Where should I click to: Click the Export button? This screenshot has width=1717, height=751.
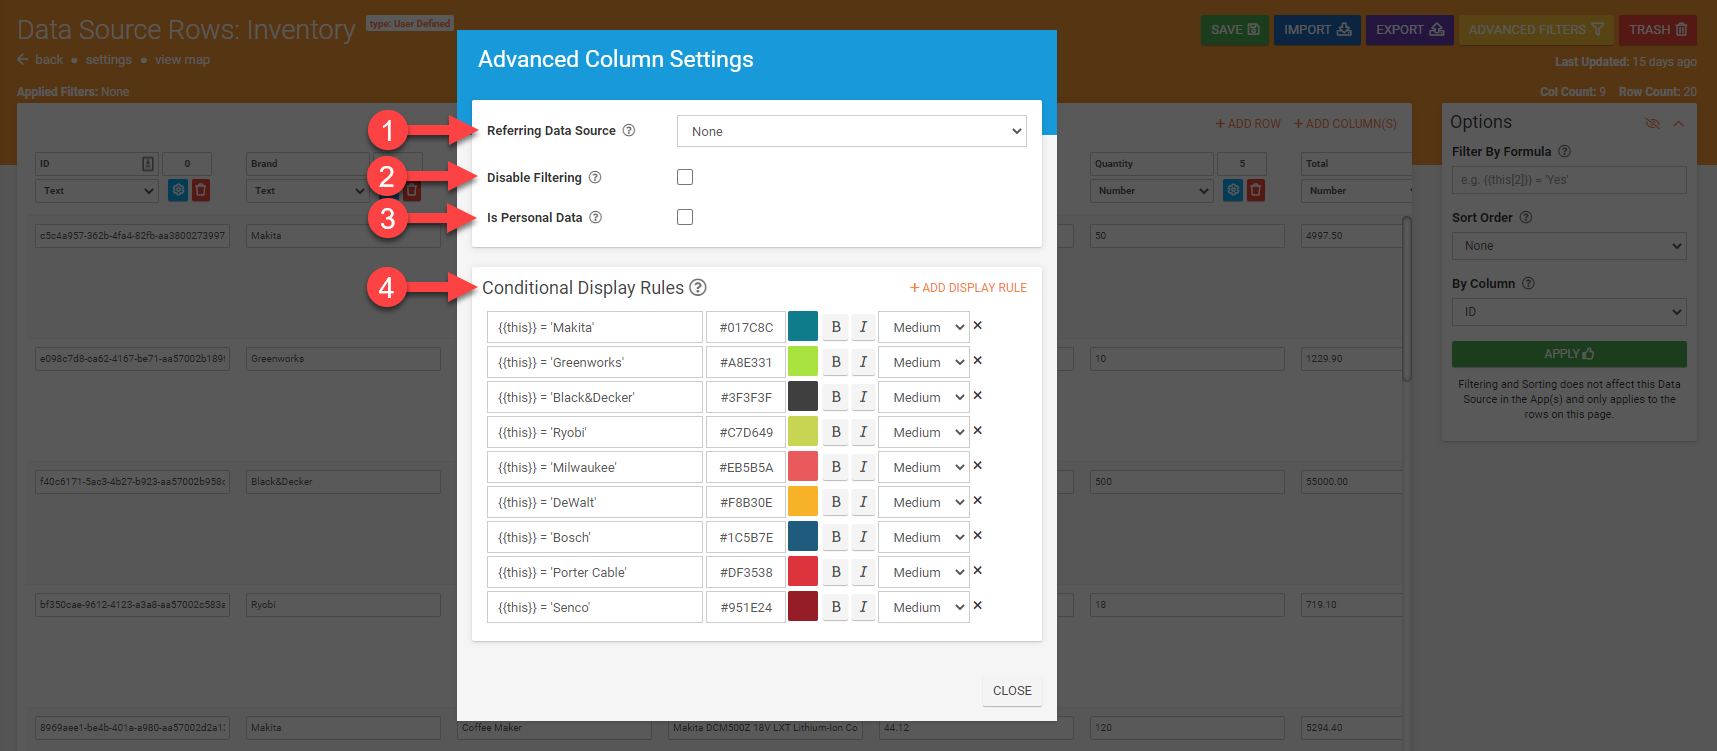[1410, 30]
